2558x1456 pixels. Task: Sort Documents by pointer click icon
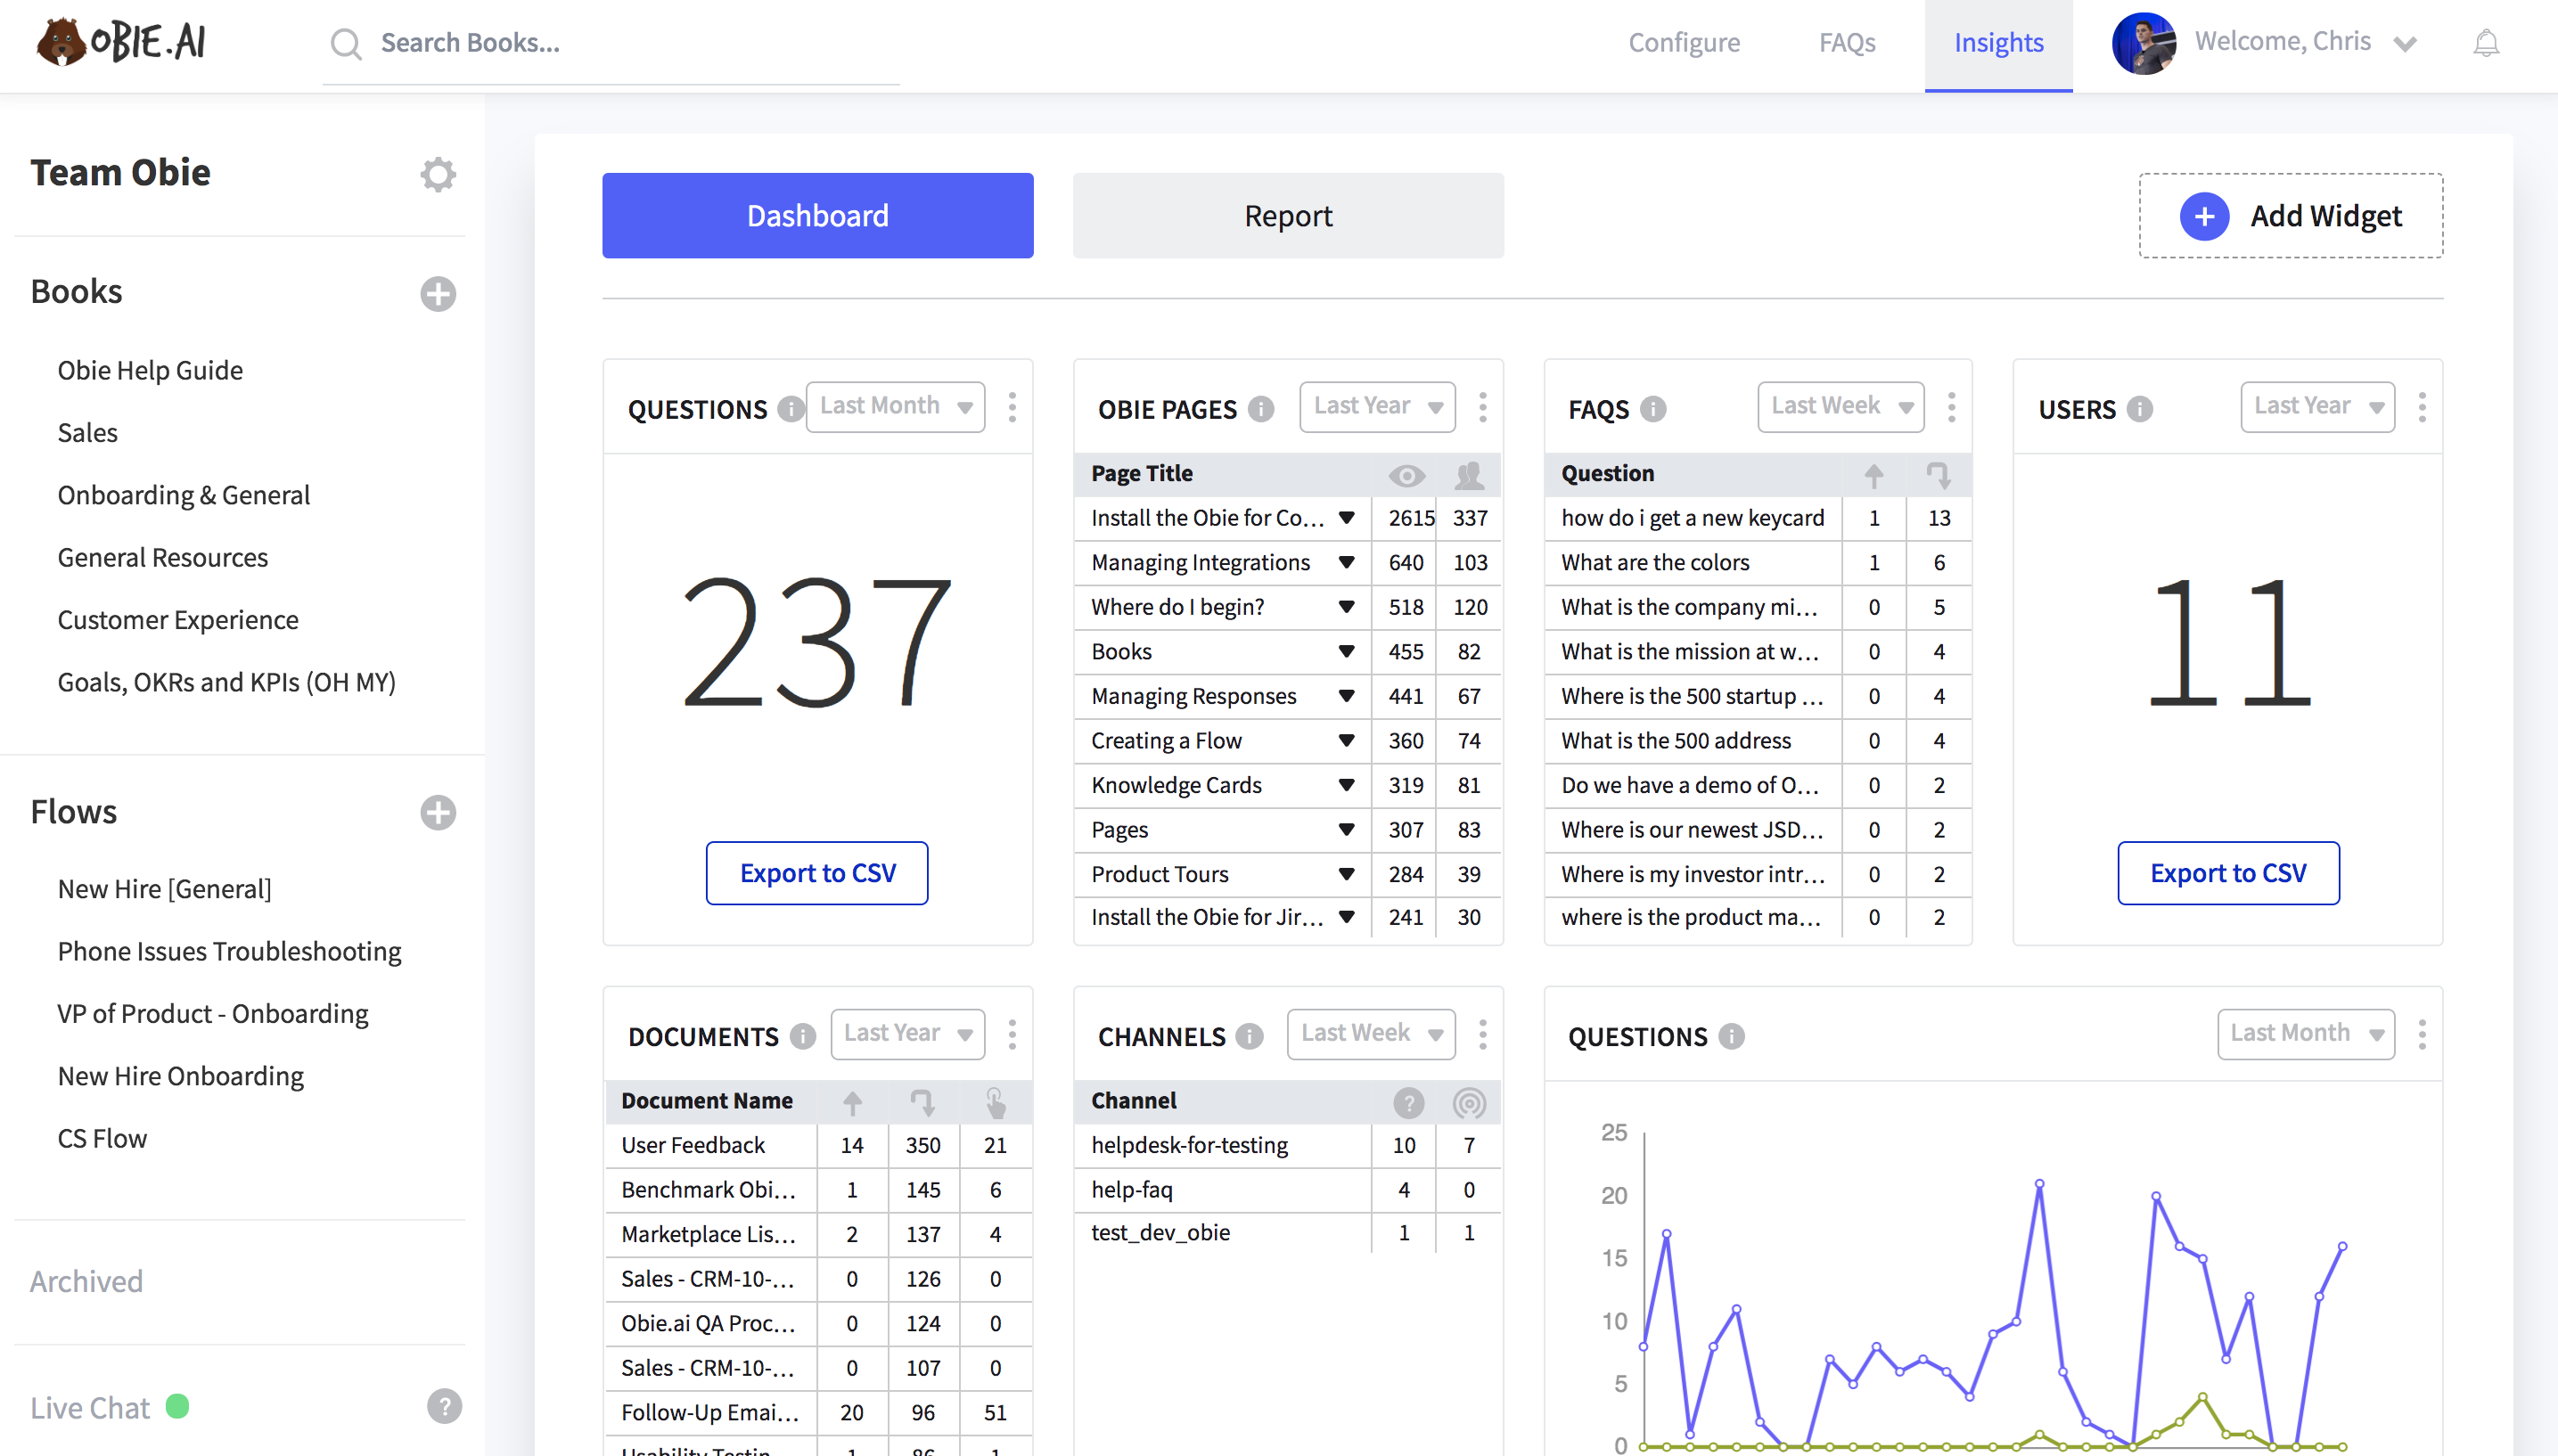(x=994, y=1102)
